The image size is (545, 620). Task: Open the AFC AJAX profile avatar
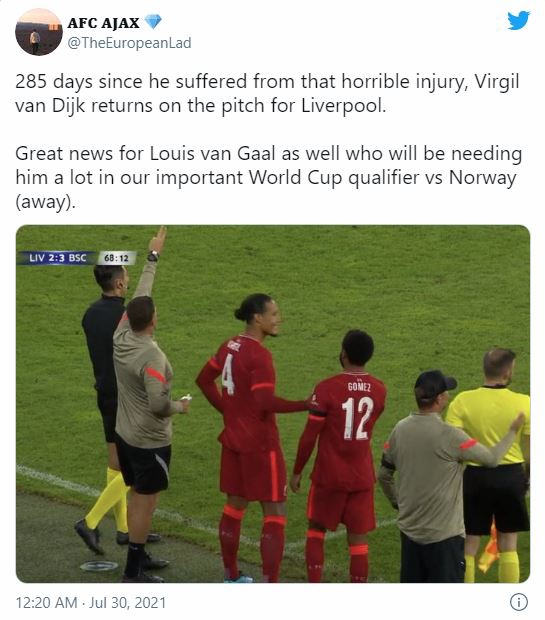pyautogui.click(x=39, y=32)
